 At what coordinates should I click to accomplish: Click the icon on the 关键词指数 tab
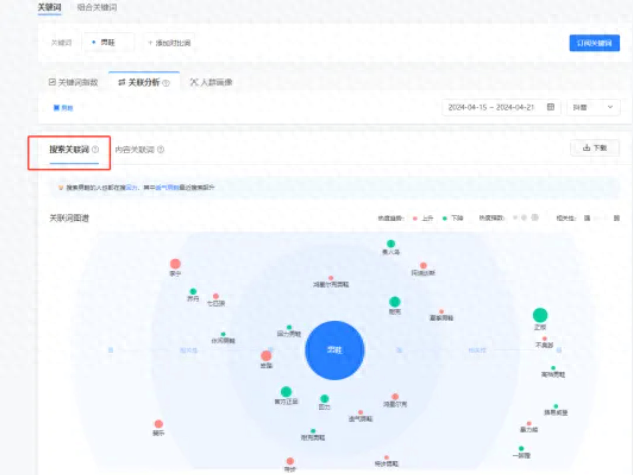coord(53,83)
